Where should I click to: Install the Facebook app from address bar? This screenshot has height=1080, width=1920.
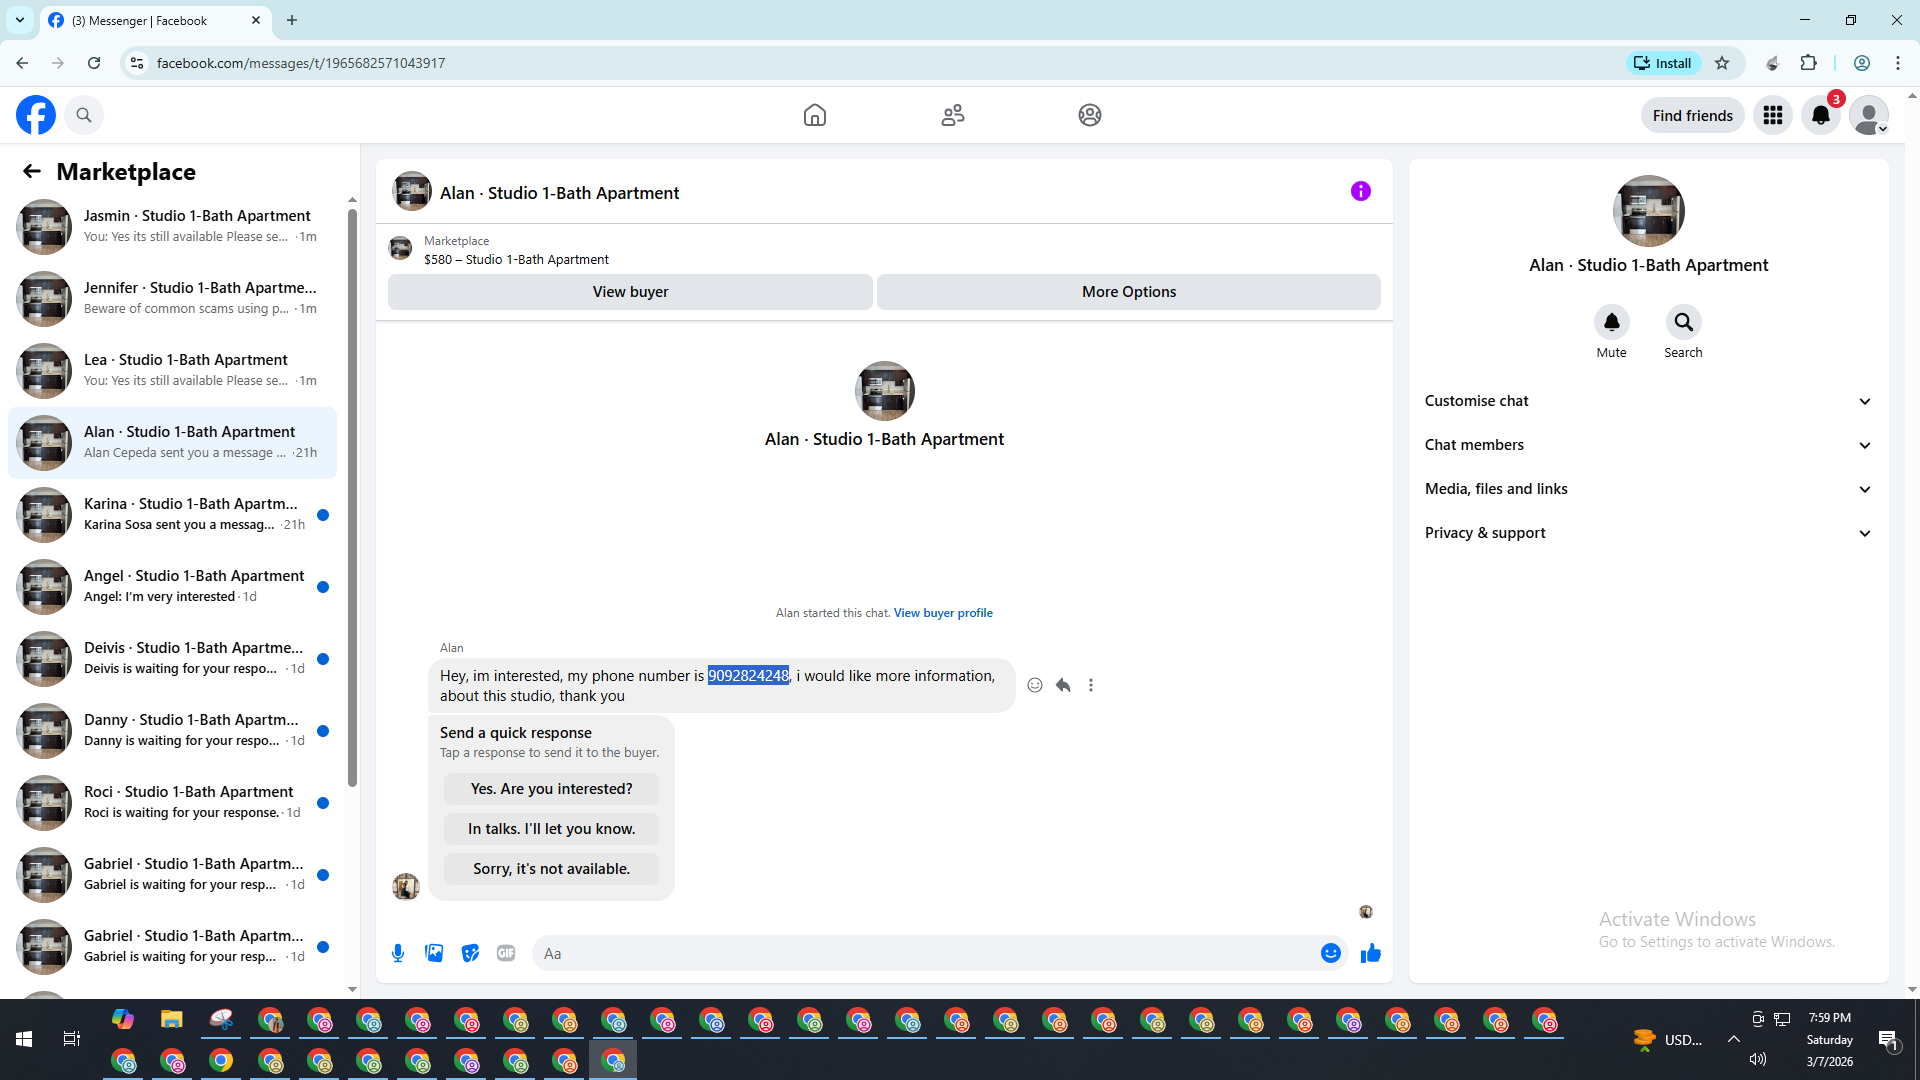(1663, 63)
